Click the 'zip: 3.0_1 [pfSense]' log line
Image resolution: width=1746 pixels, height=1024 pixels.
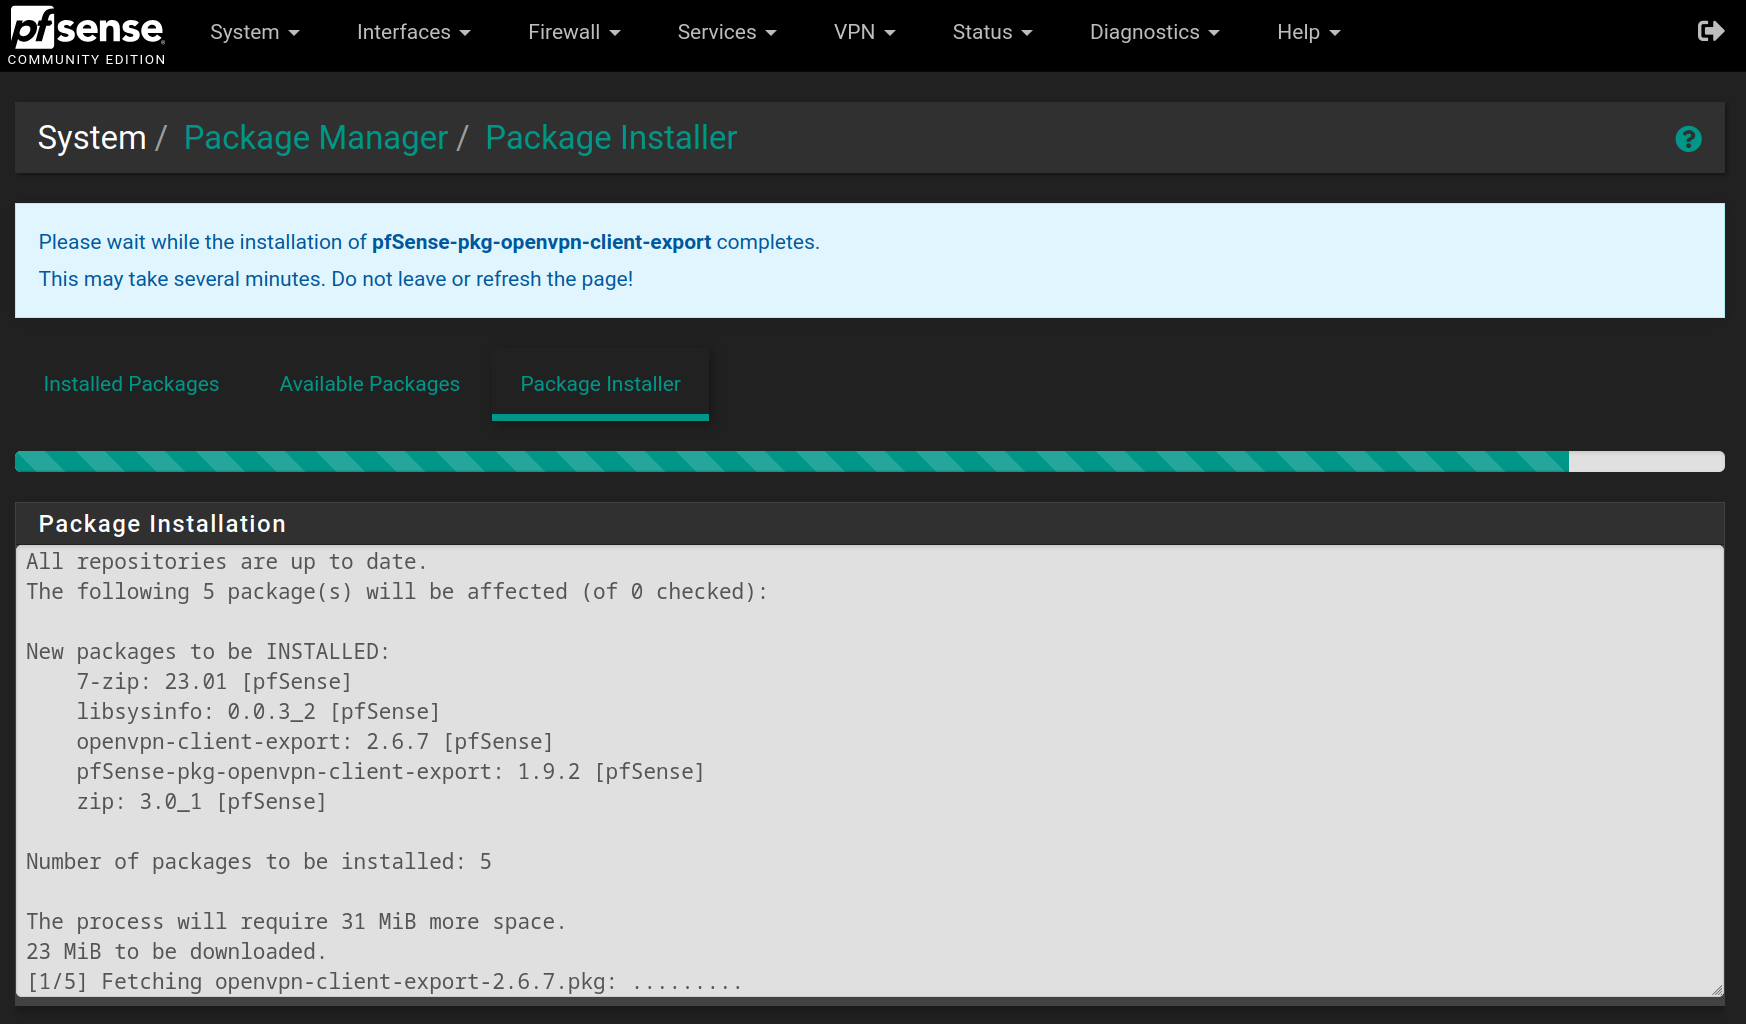[201, 802]
